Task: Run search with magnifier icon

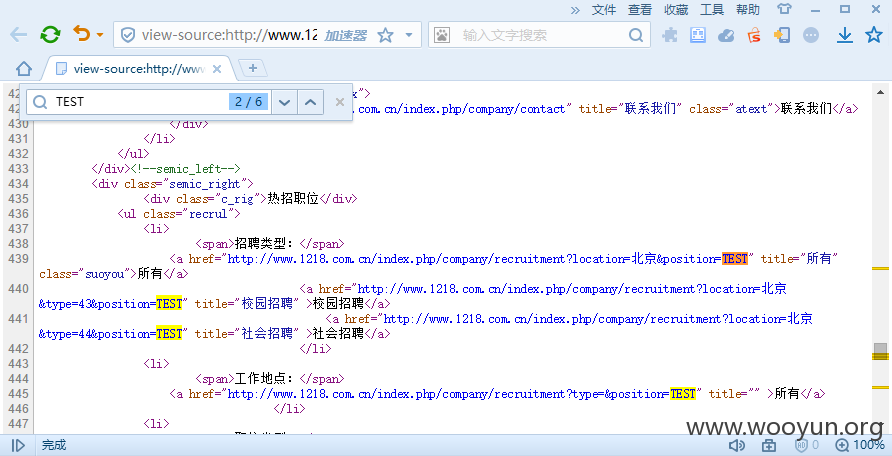Action: [x=637, y=35]
